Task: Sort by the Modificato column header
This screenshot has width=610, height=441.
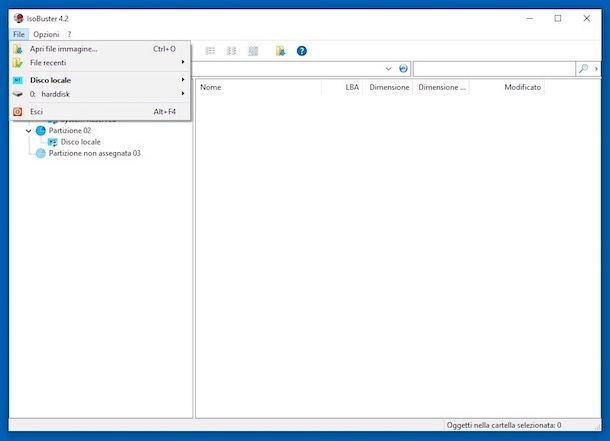Action: pyautogui.click(x=507, y=87)
